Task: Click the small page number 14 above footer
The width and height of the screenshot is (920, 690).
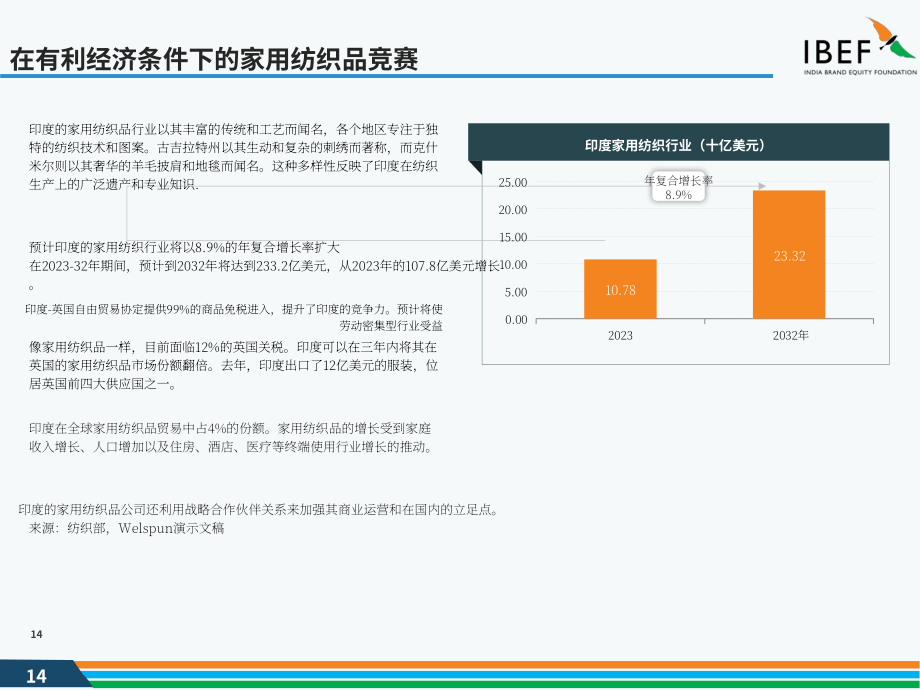Action: pos(36,634)
